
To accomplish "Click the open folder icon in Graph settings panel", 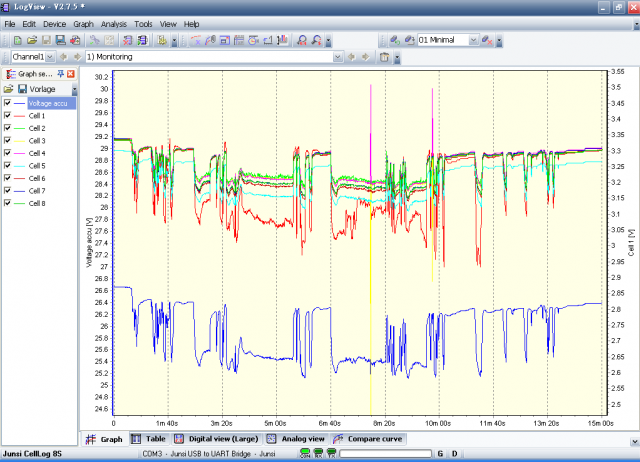I will coord(8,89).
